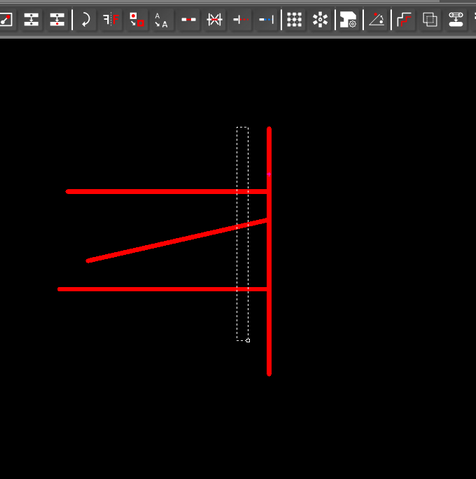Select the diagonal red line
Screen dimensions: 476x479
click(x=177, y=241)
